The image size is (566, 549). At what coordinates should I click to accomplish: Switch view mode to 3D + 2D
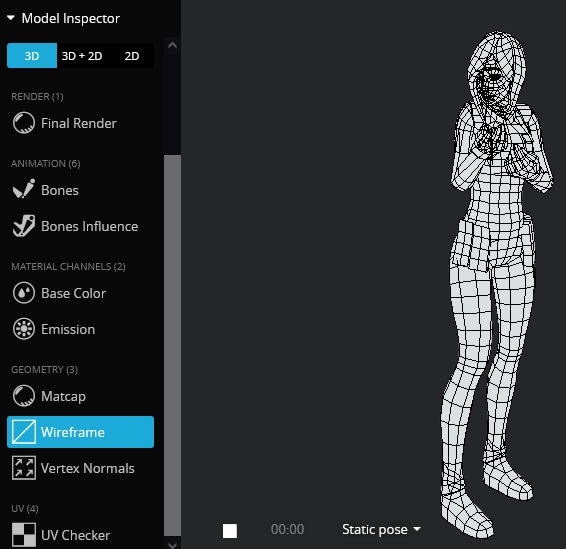coord(82,56)
